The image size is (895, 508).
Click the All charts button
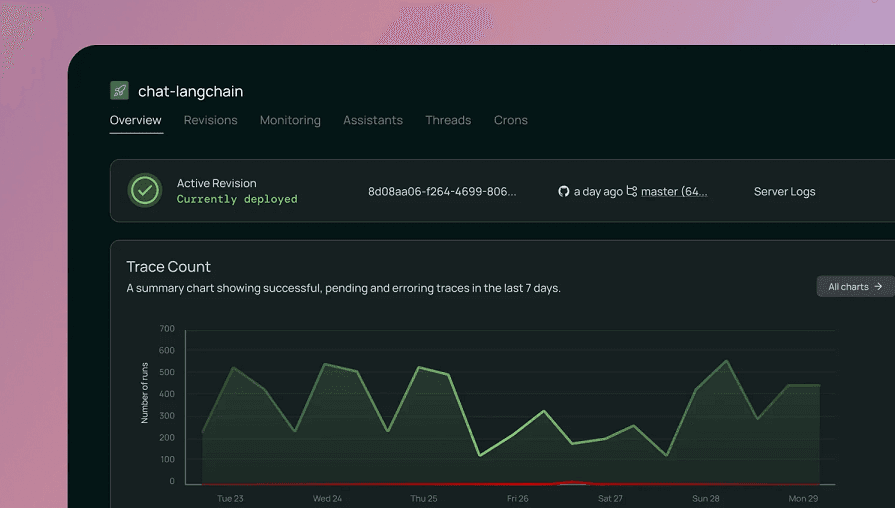[854, 287]
